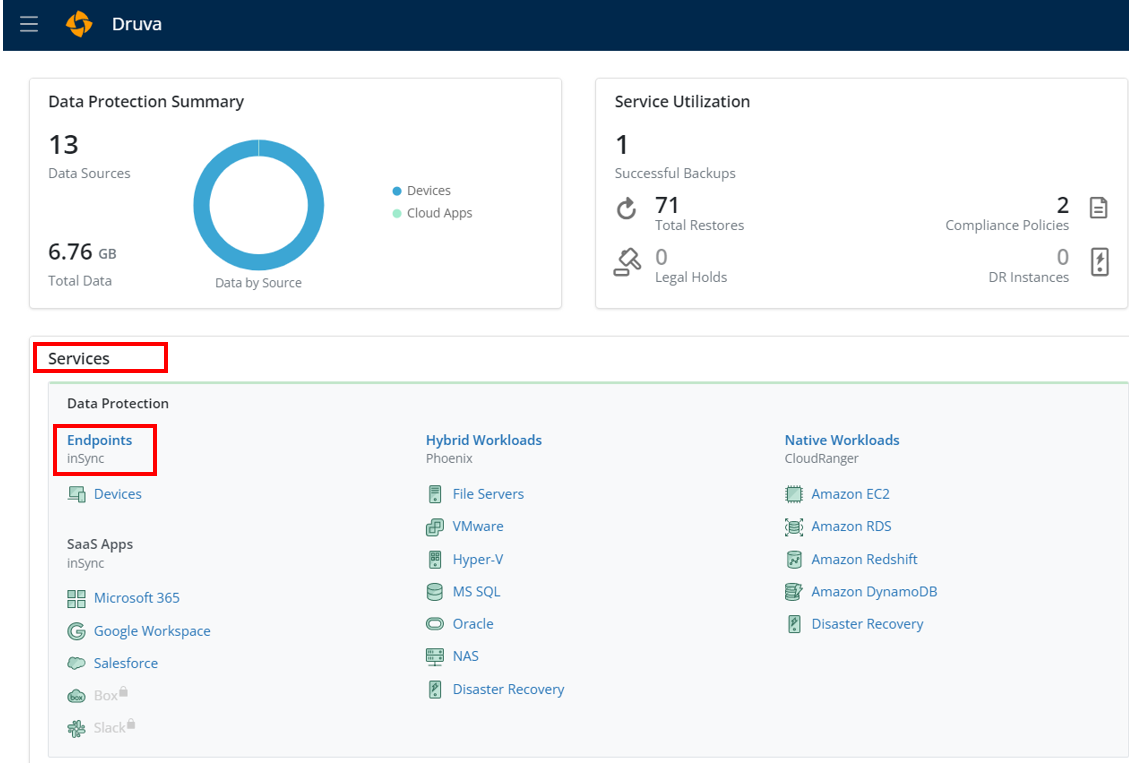This screenshot has width=1129, height=764.
Task: Open the hamburger navigation menu
Action: [29, 24]
